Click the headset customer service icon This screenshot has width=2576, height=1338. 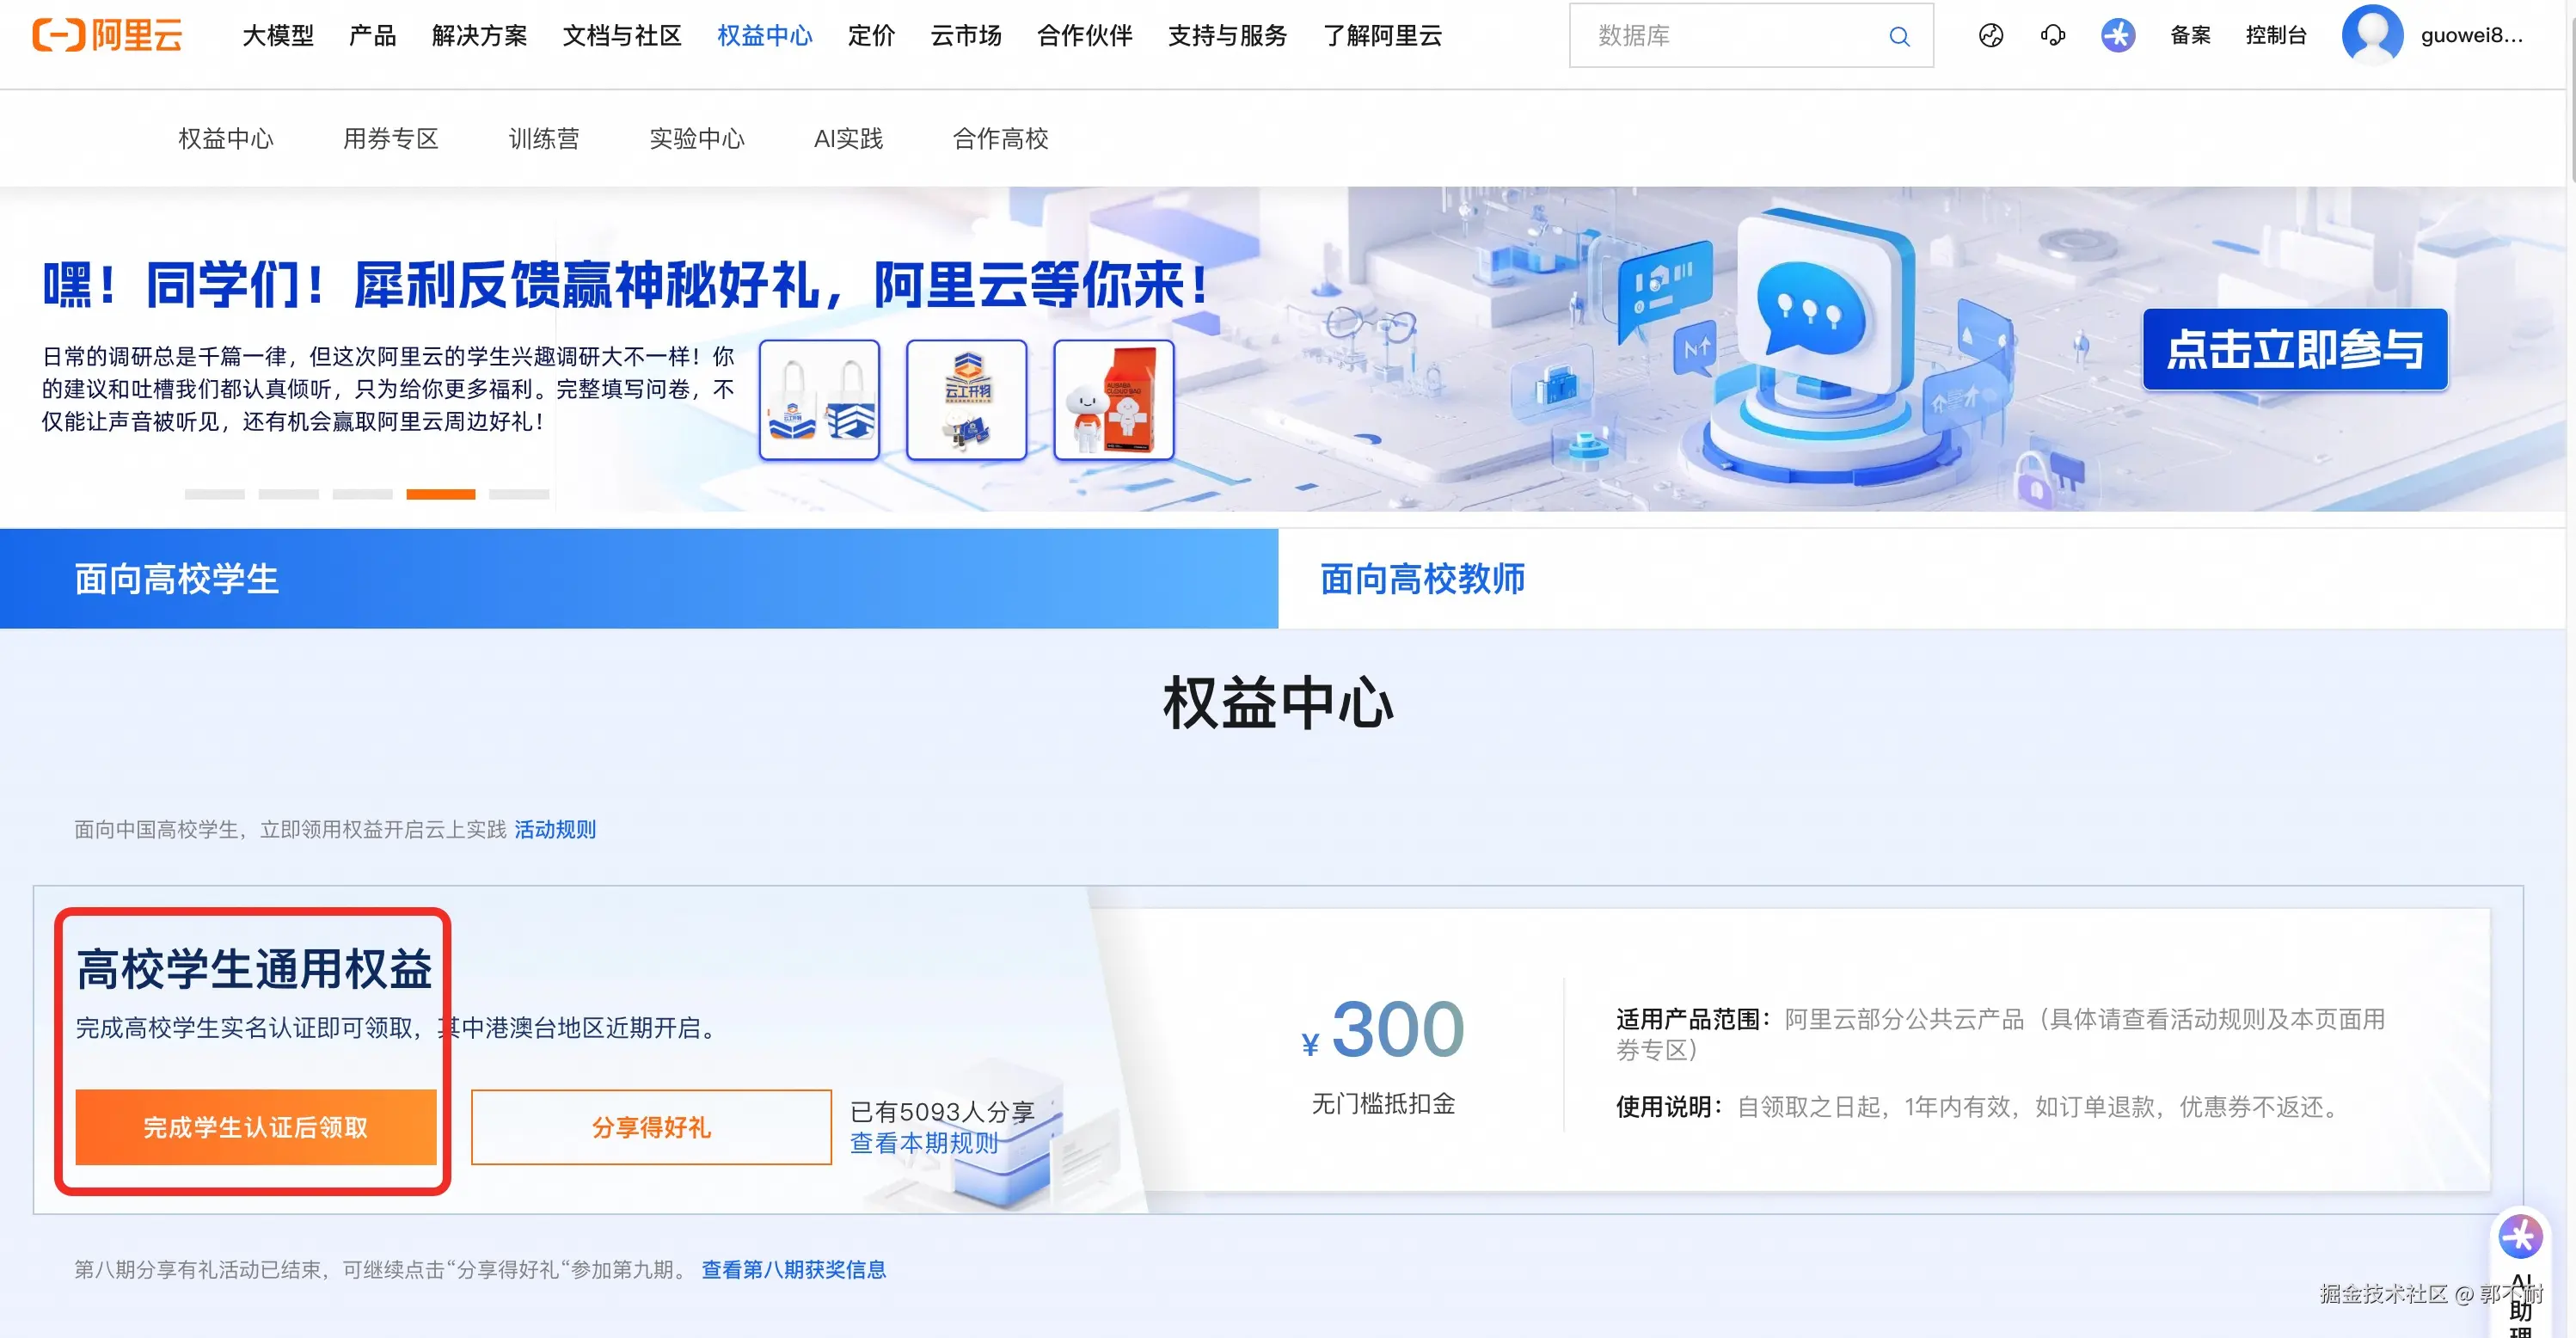(x=2052, y=36)
